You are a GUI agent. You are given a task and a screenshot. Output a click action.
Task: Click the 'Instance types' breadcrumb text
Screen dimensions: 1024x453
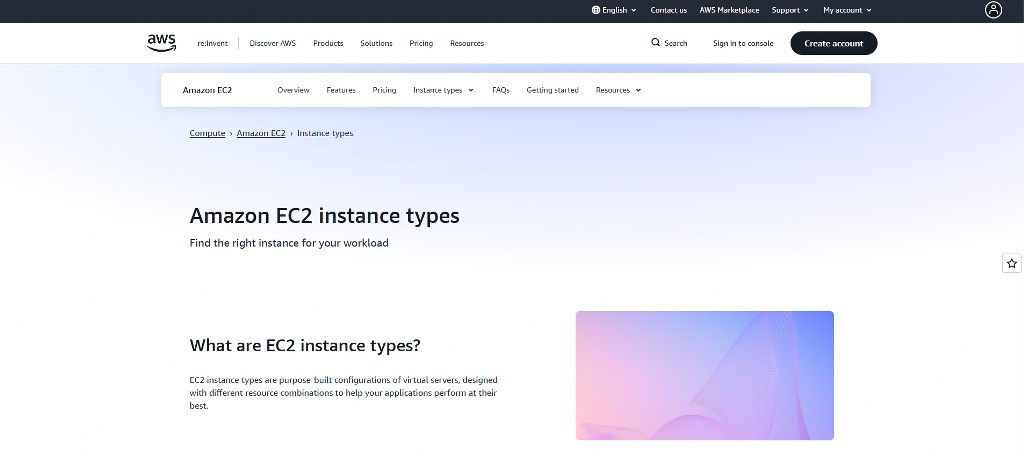click(325, 133)
